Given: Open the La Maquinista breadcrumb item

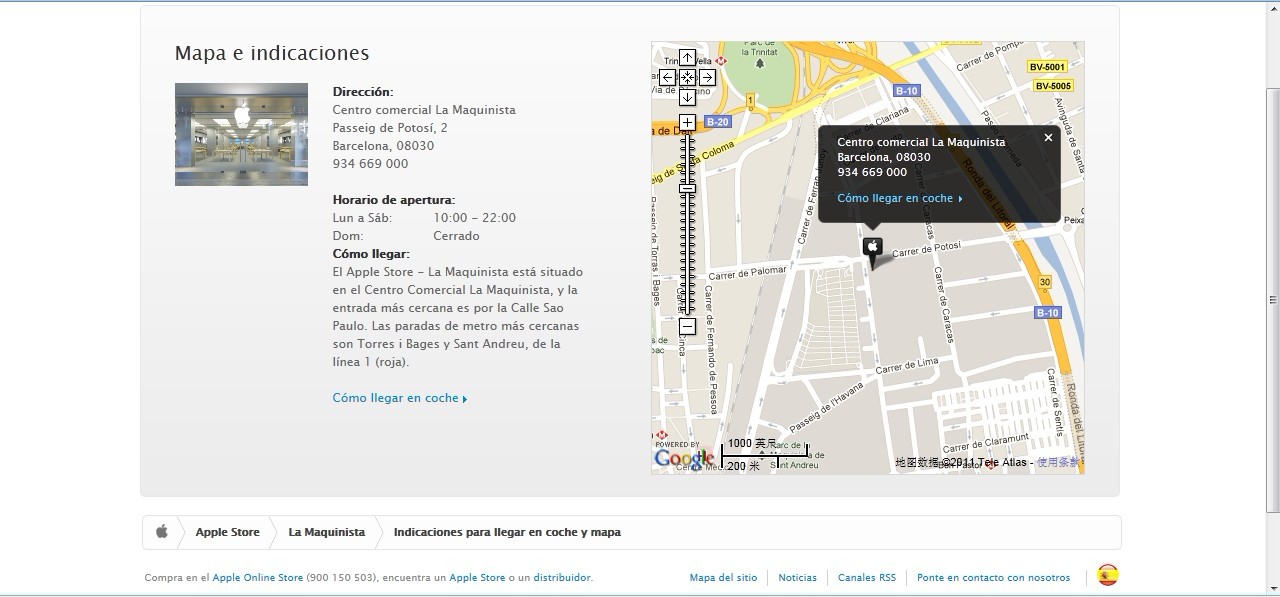Looking at the screenshot, I should click(326, 532).
